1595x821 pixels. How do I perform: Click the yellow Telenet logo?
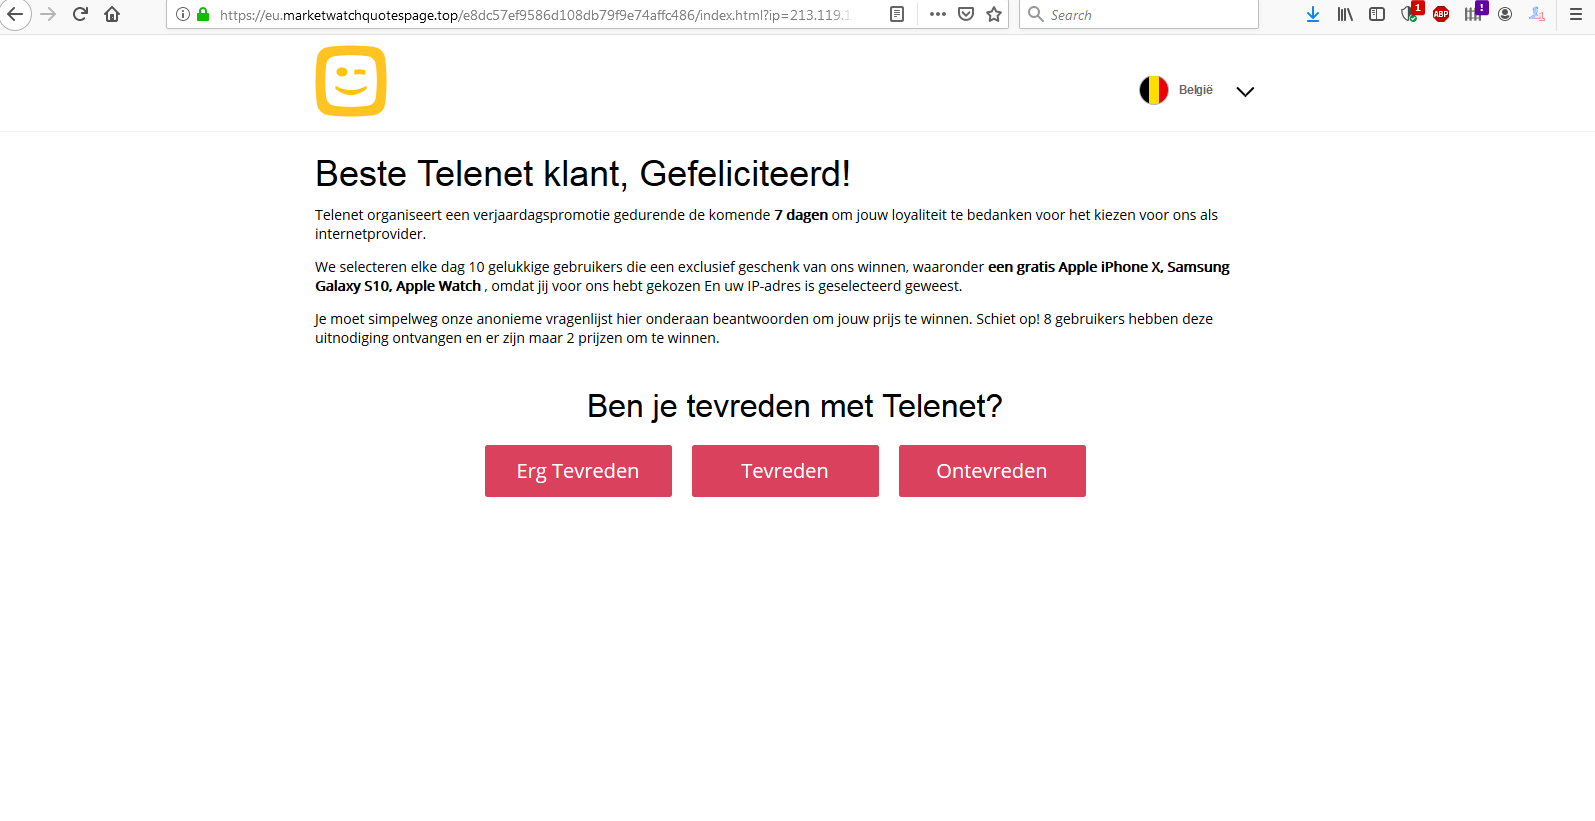point(351,81)
